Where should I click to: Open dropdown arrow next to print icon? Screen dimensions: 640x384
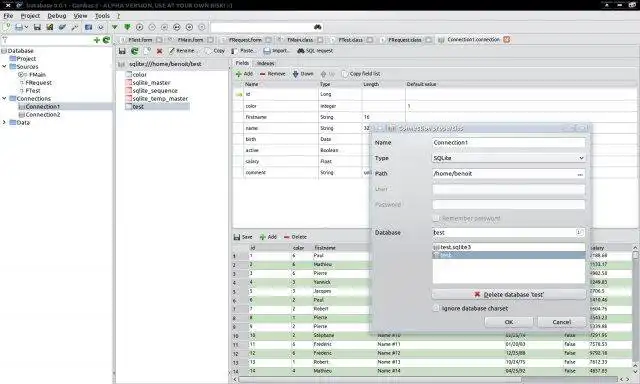click(x=27, y=27)
